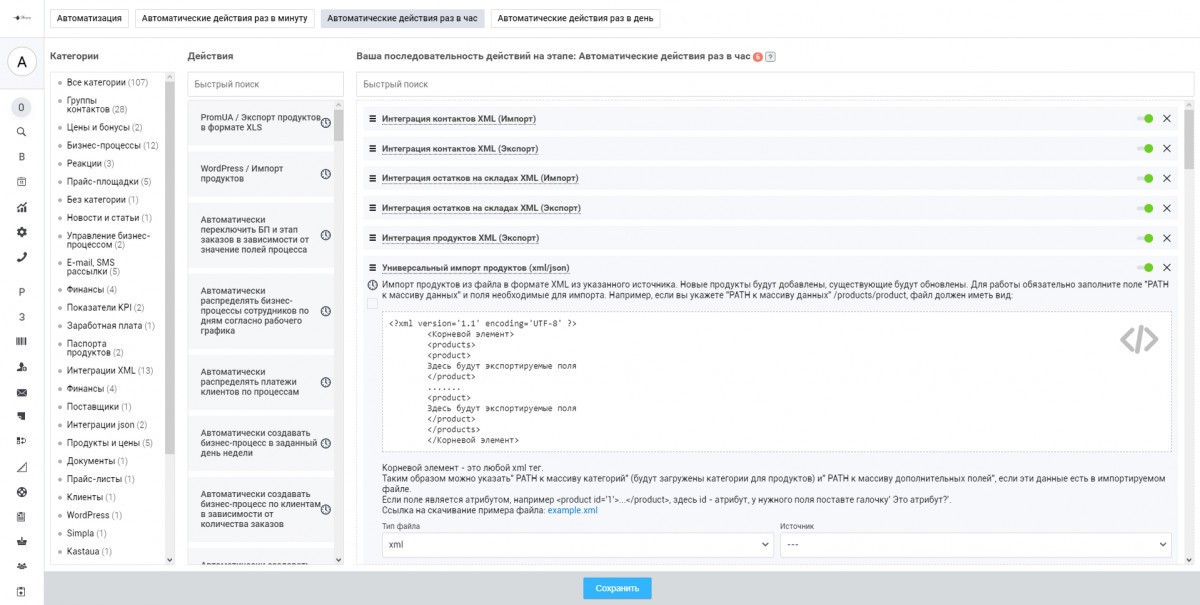Select E-mail, SMS рассылки (5) category
Viewport: 1200px width, 605px height.
(x=93, y=266)
